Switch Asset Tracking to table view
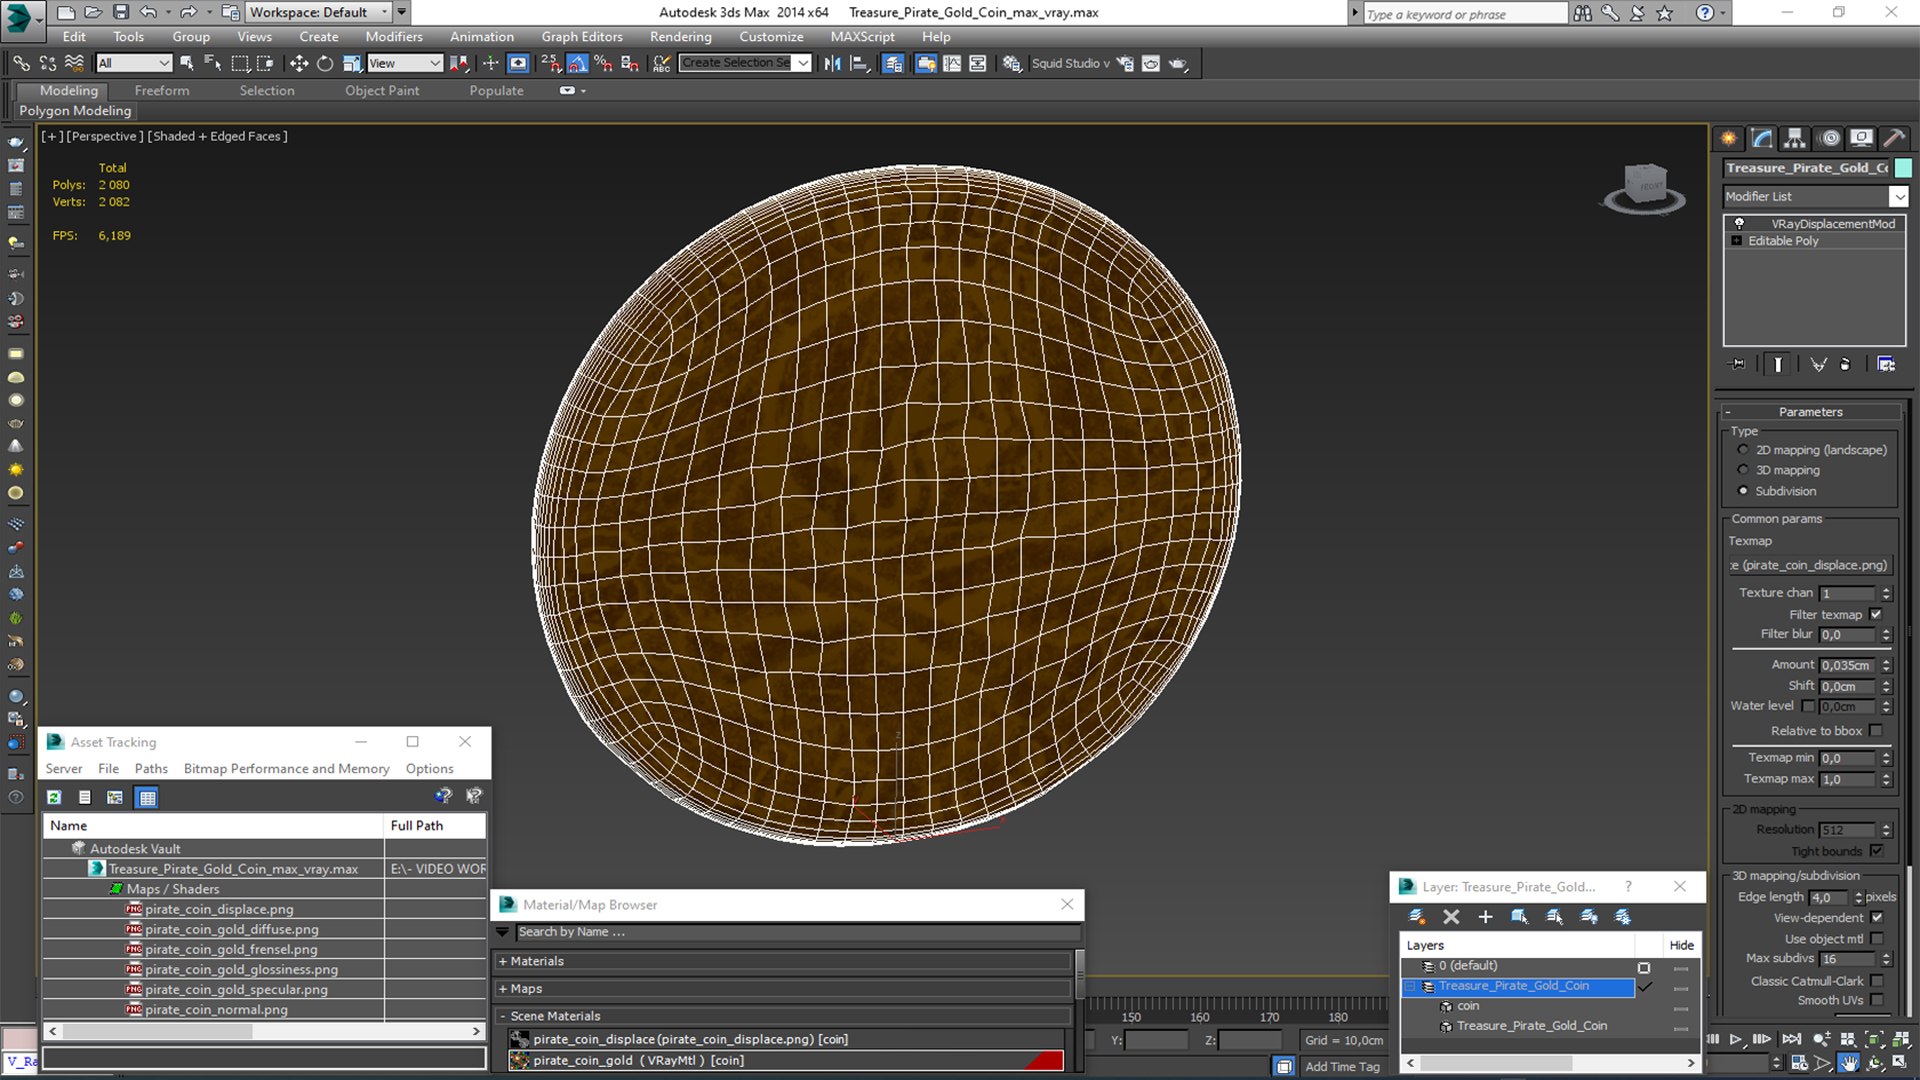 (x=147, y=797)
